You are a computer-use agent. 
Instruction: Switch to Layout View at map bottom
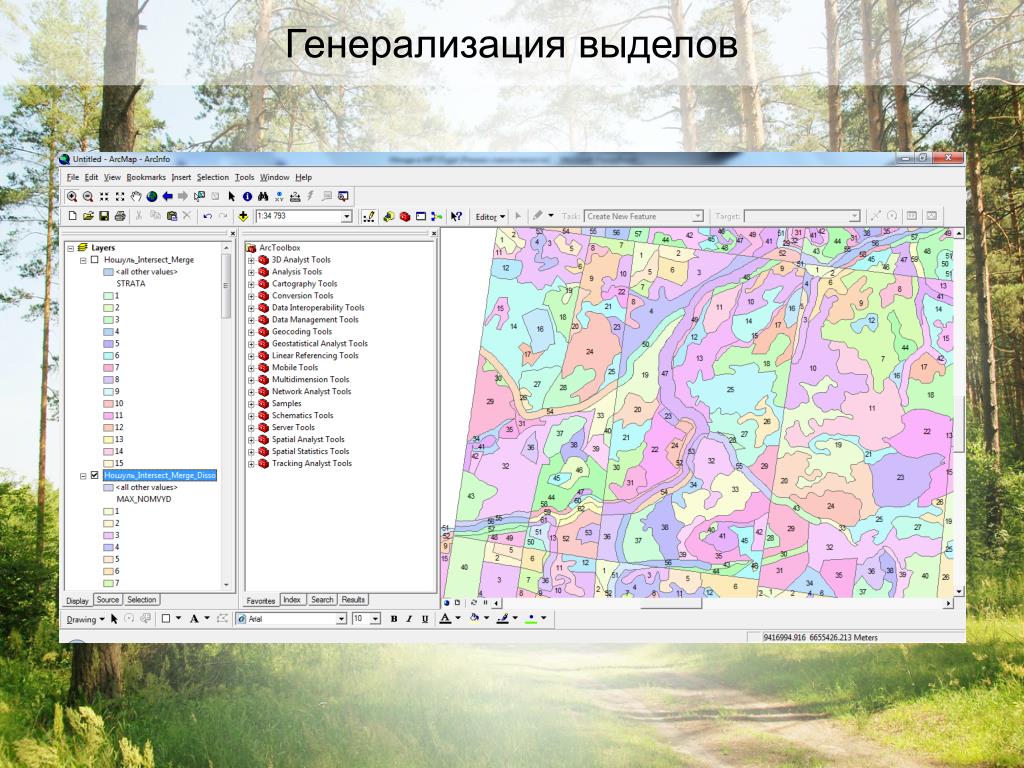pyautogui.click(x=457, y=603)
